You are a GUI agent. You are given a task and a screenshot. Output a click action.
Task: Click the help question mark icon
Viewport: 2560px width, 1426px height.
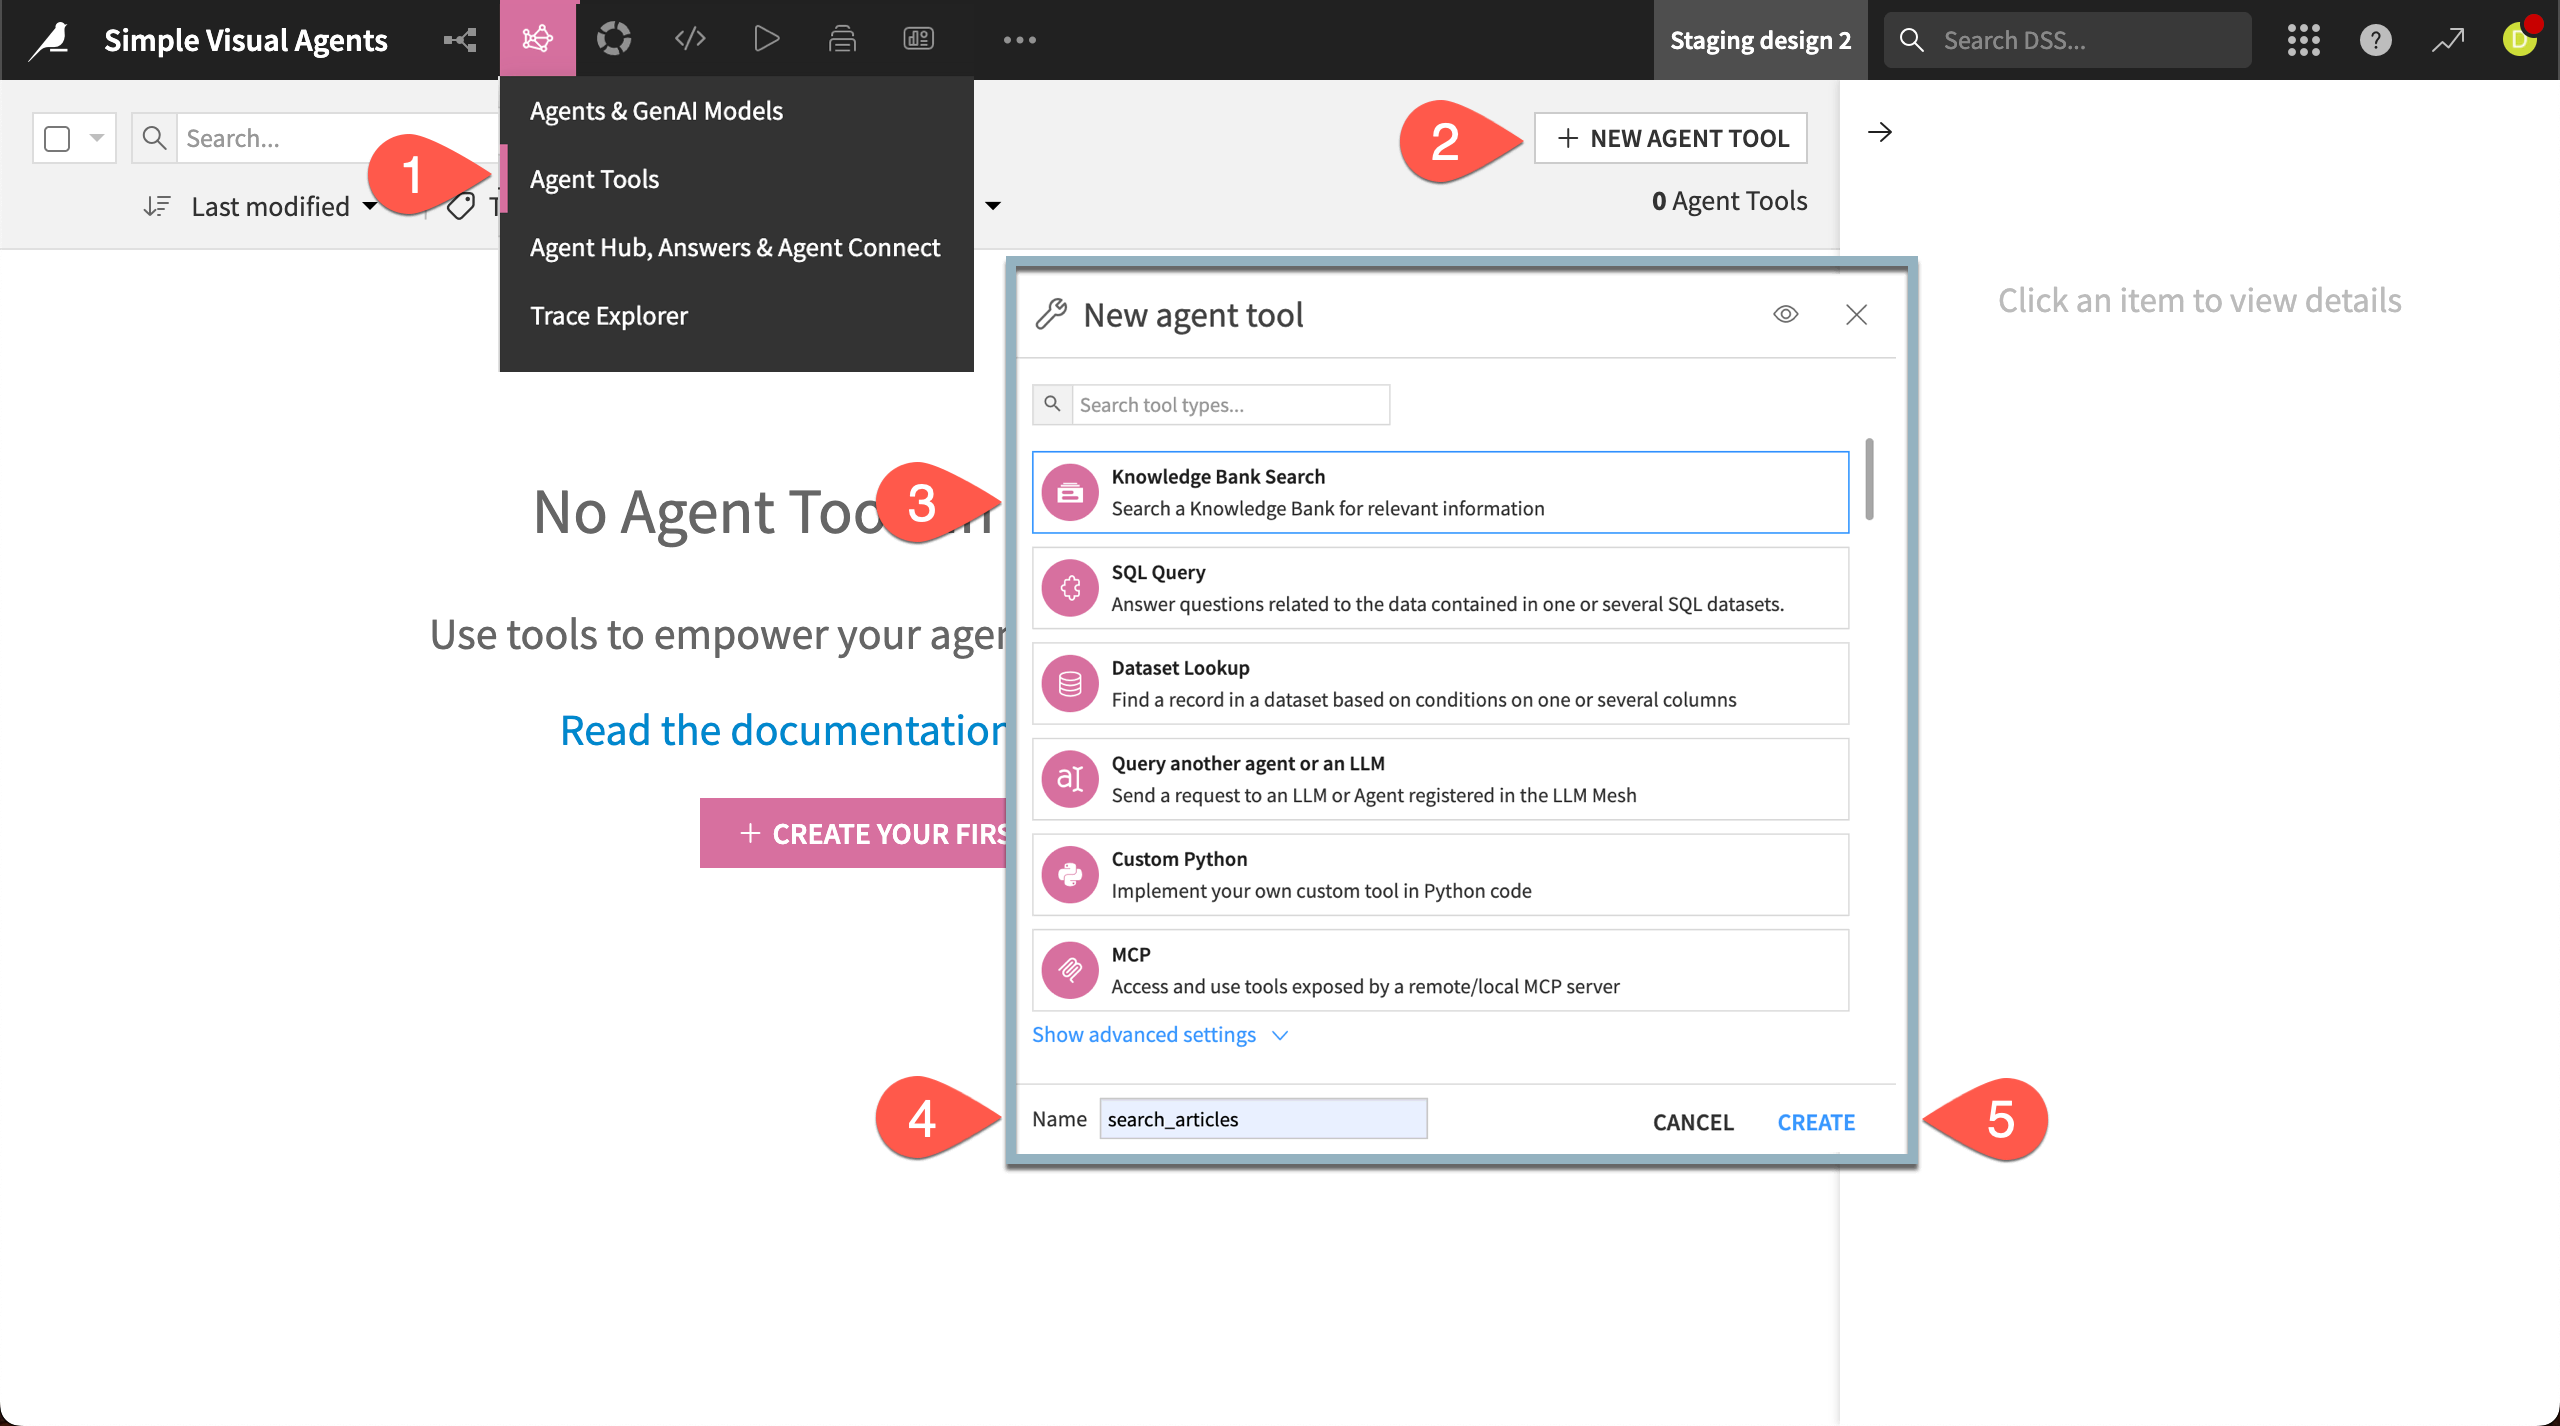[2375, 40]
